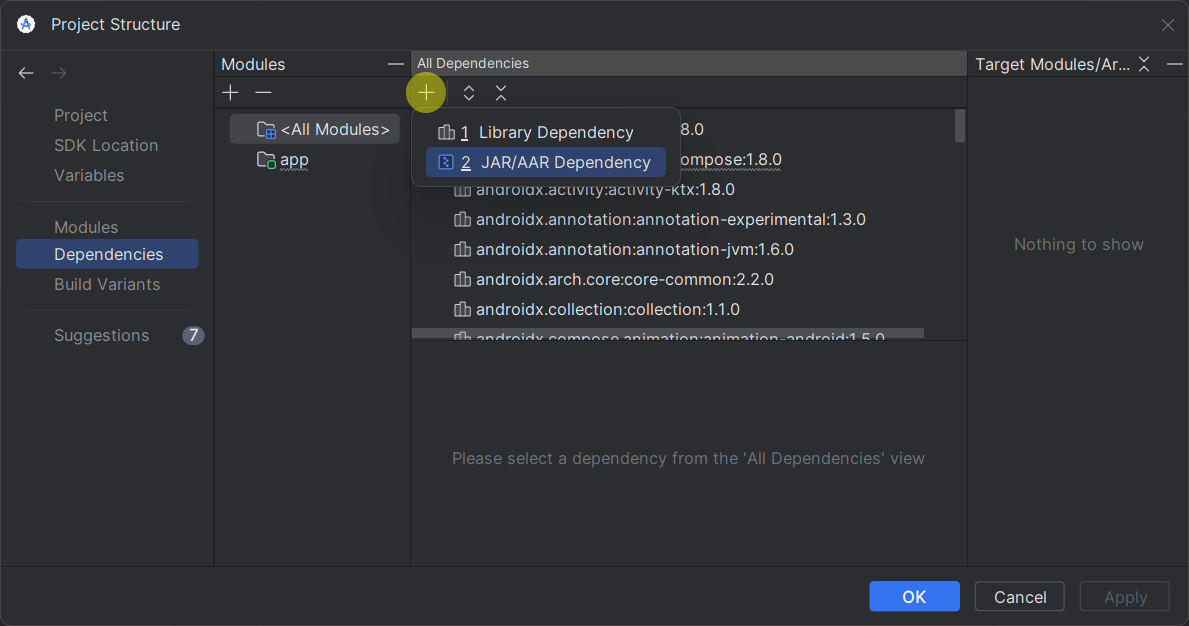Image resolution: width=1189 pixels, height=626 pixels.
Task: Choose JAR/AAR Dependency from the popup menu
Action: click(566, 162)
